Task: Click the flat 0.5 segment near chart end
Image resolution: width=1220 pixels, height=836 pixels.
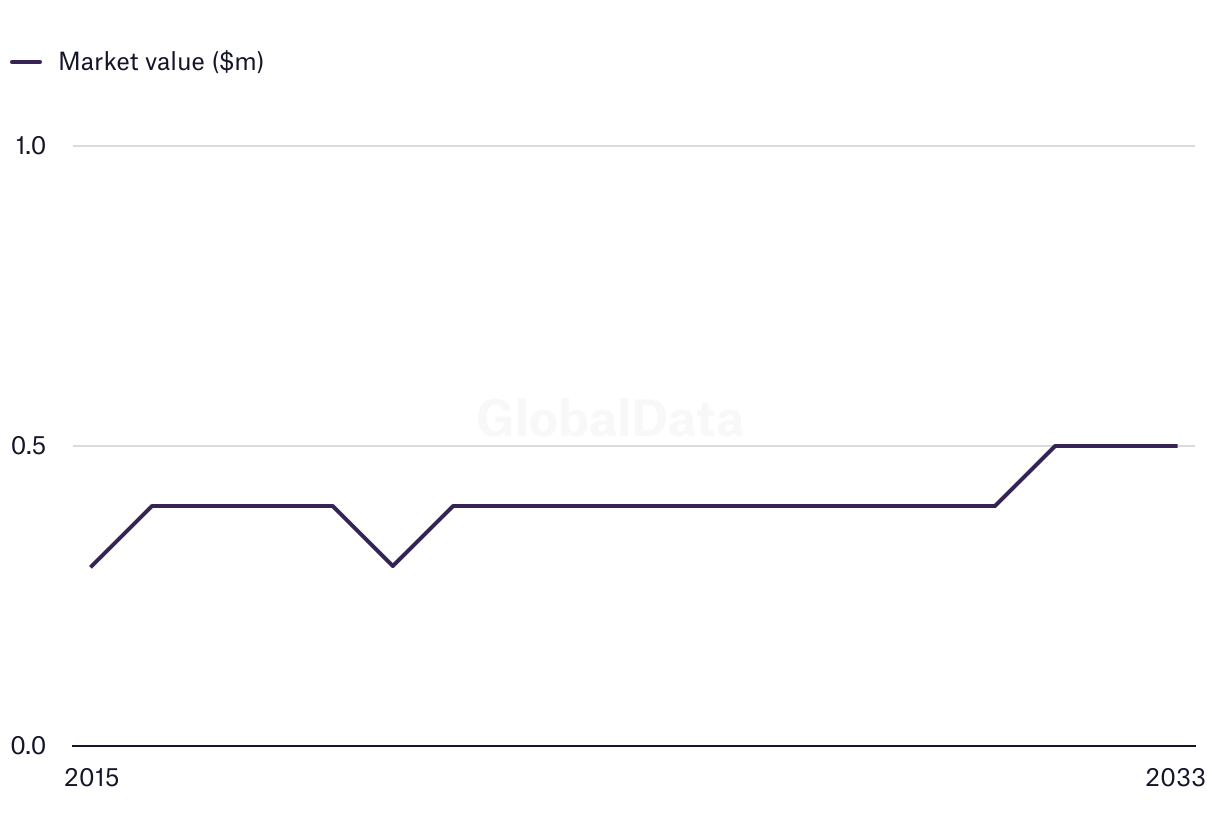Action: 1116,446
